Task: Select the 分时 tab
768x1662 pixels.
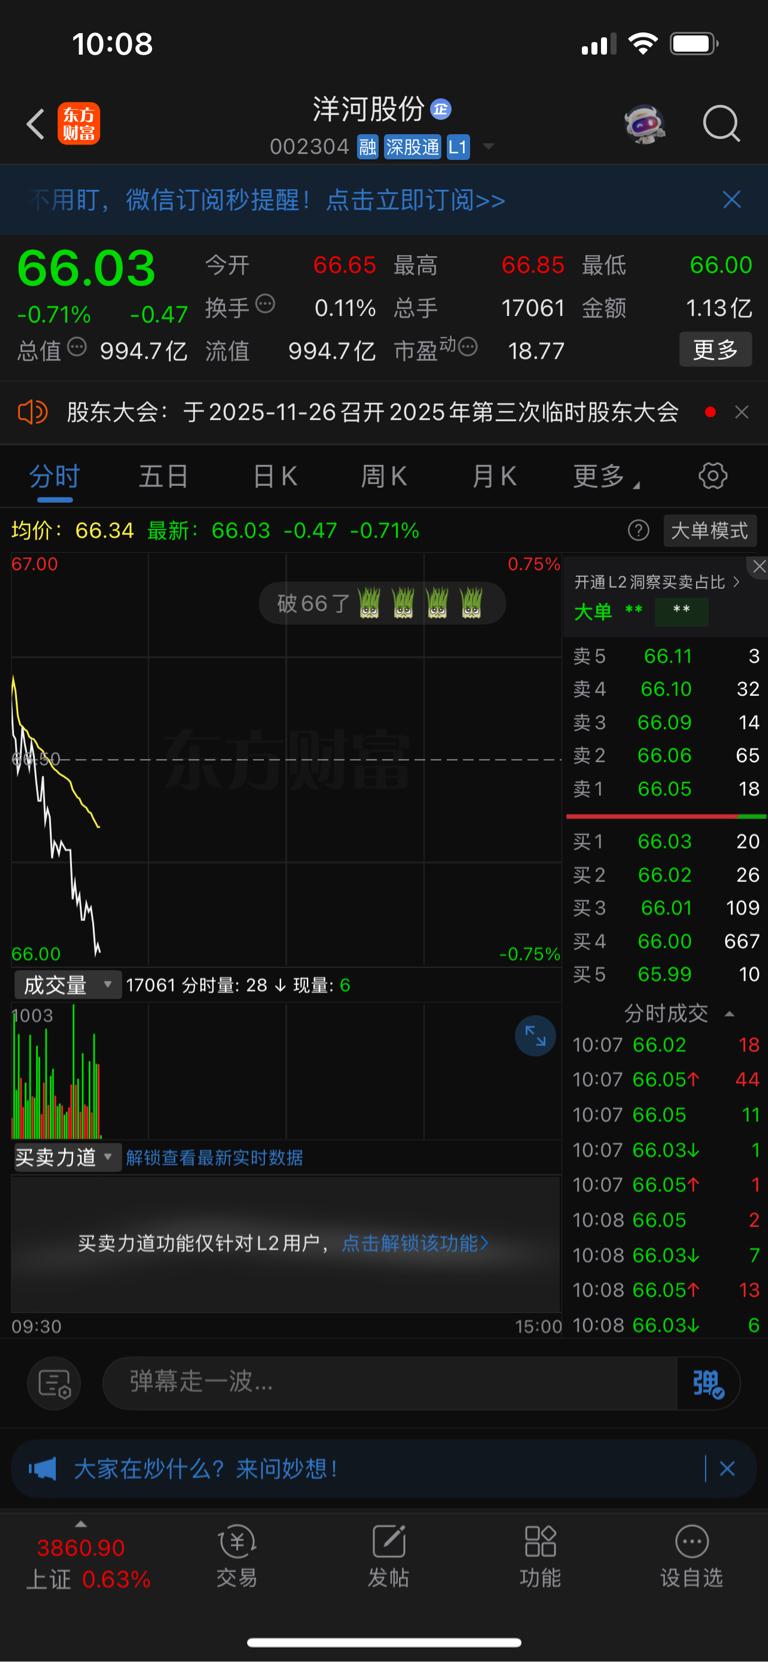Action: [x=54, y=476]
